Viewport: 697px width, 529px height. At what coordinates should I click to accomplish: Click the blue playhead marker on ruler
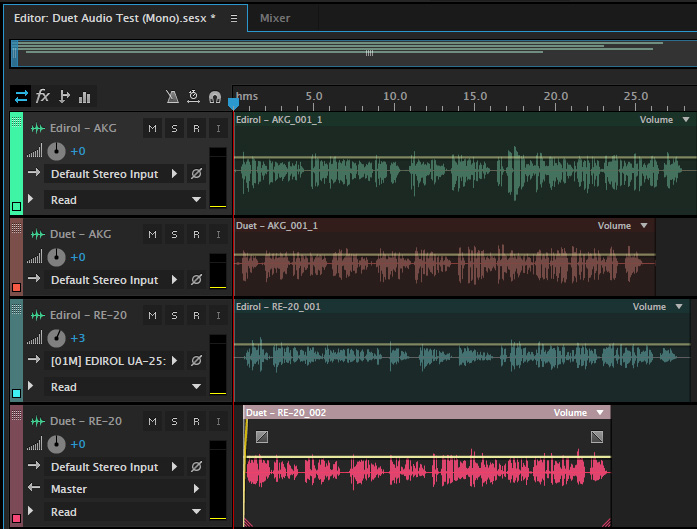233,104
